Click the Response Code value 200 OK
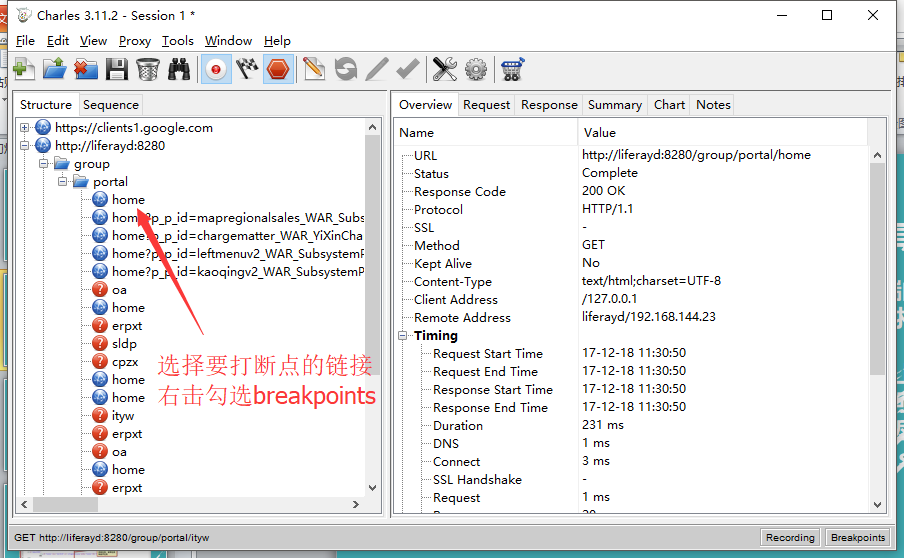 tap(603, 191)
